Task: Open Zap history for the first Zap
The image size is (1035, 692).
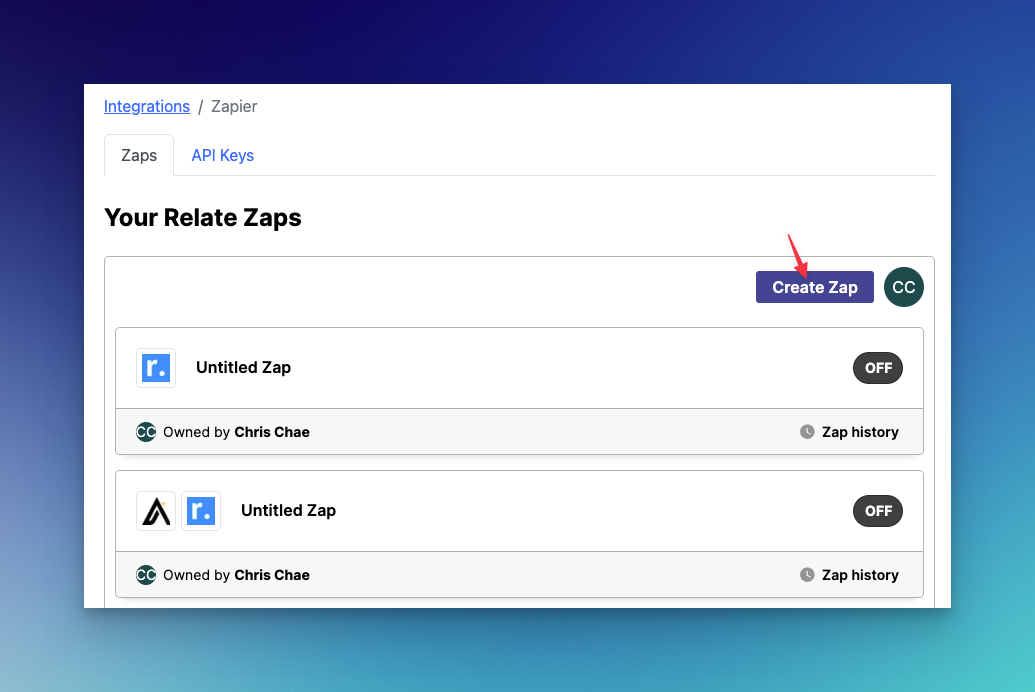Action: coord(860,432)
